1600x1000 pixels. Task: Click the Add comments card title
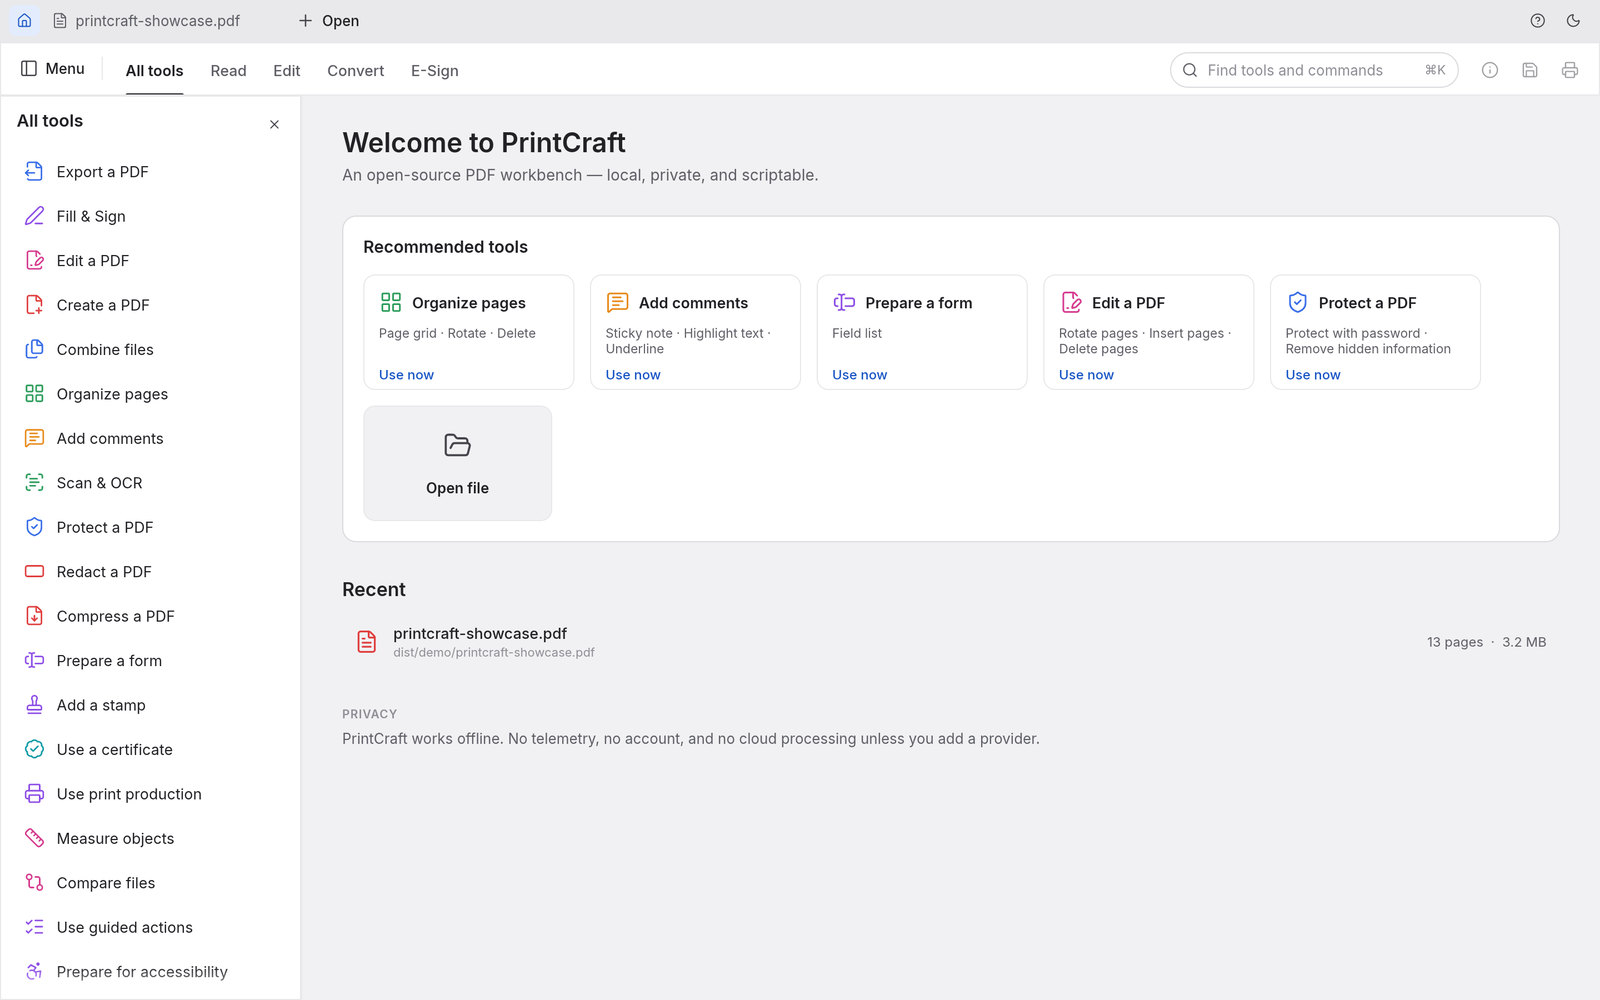click(x=693, y=303)
